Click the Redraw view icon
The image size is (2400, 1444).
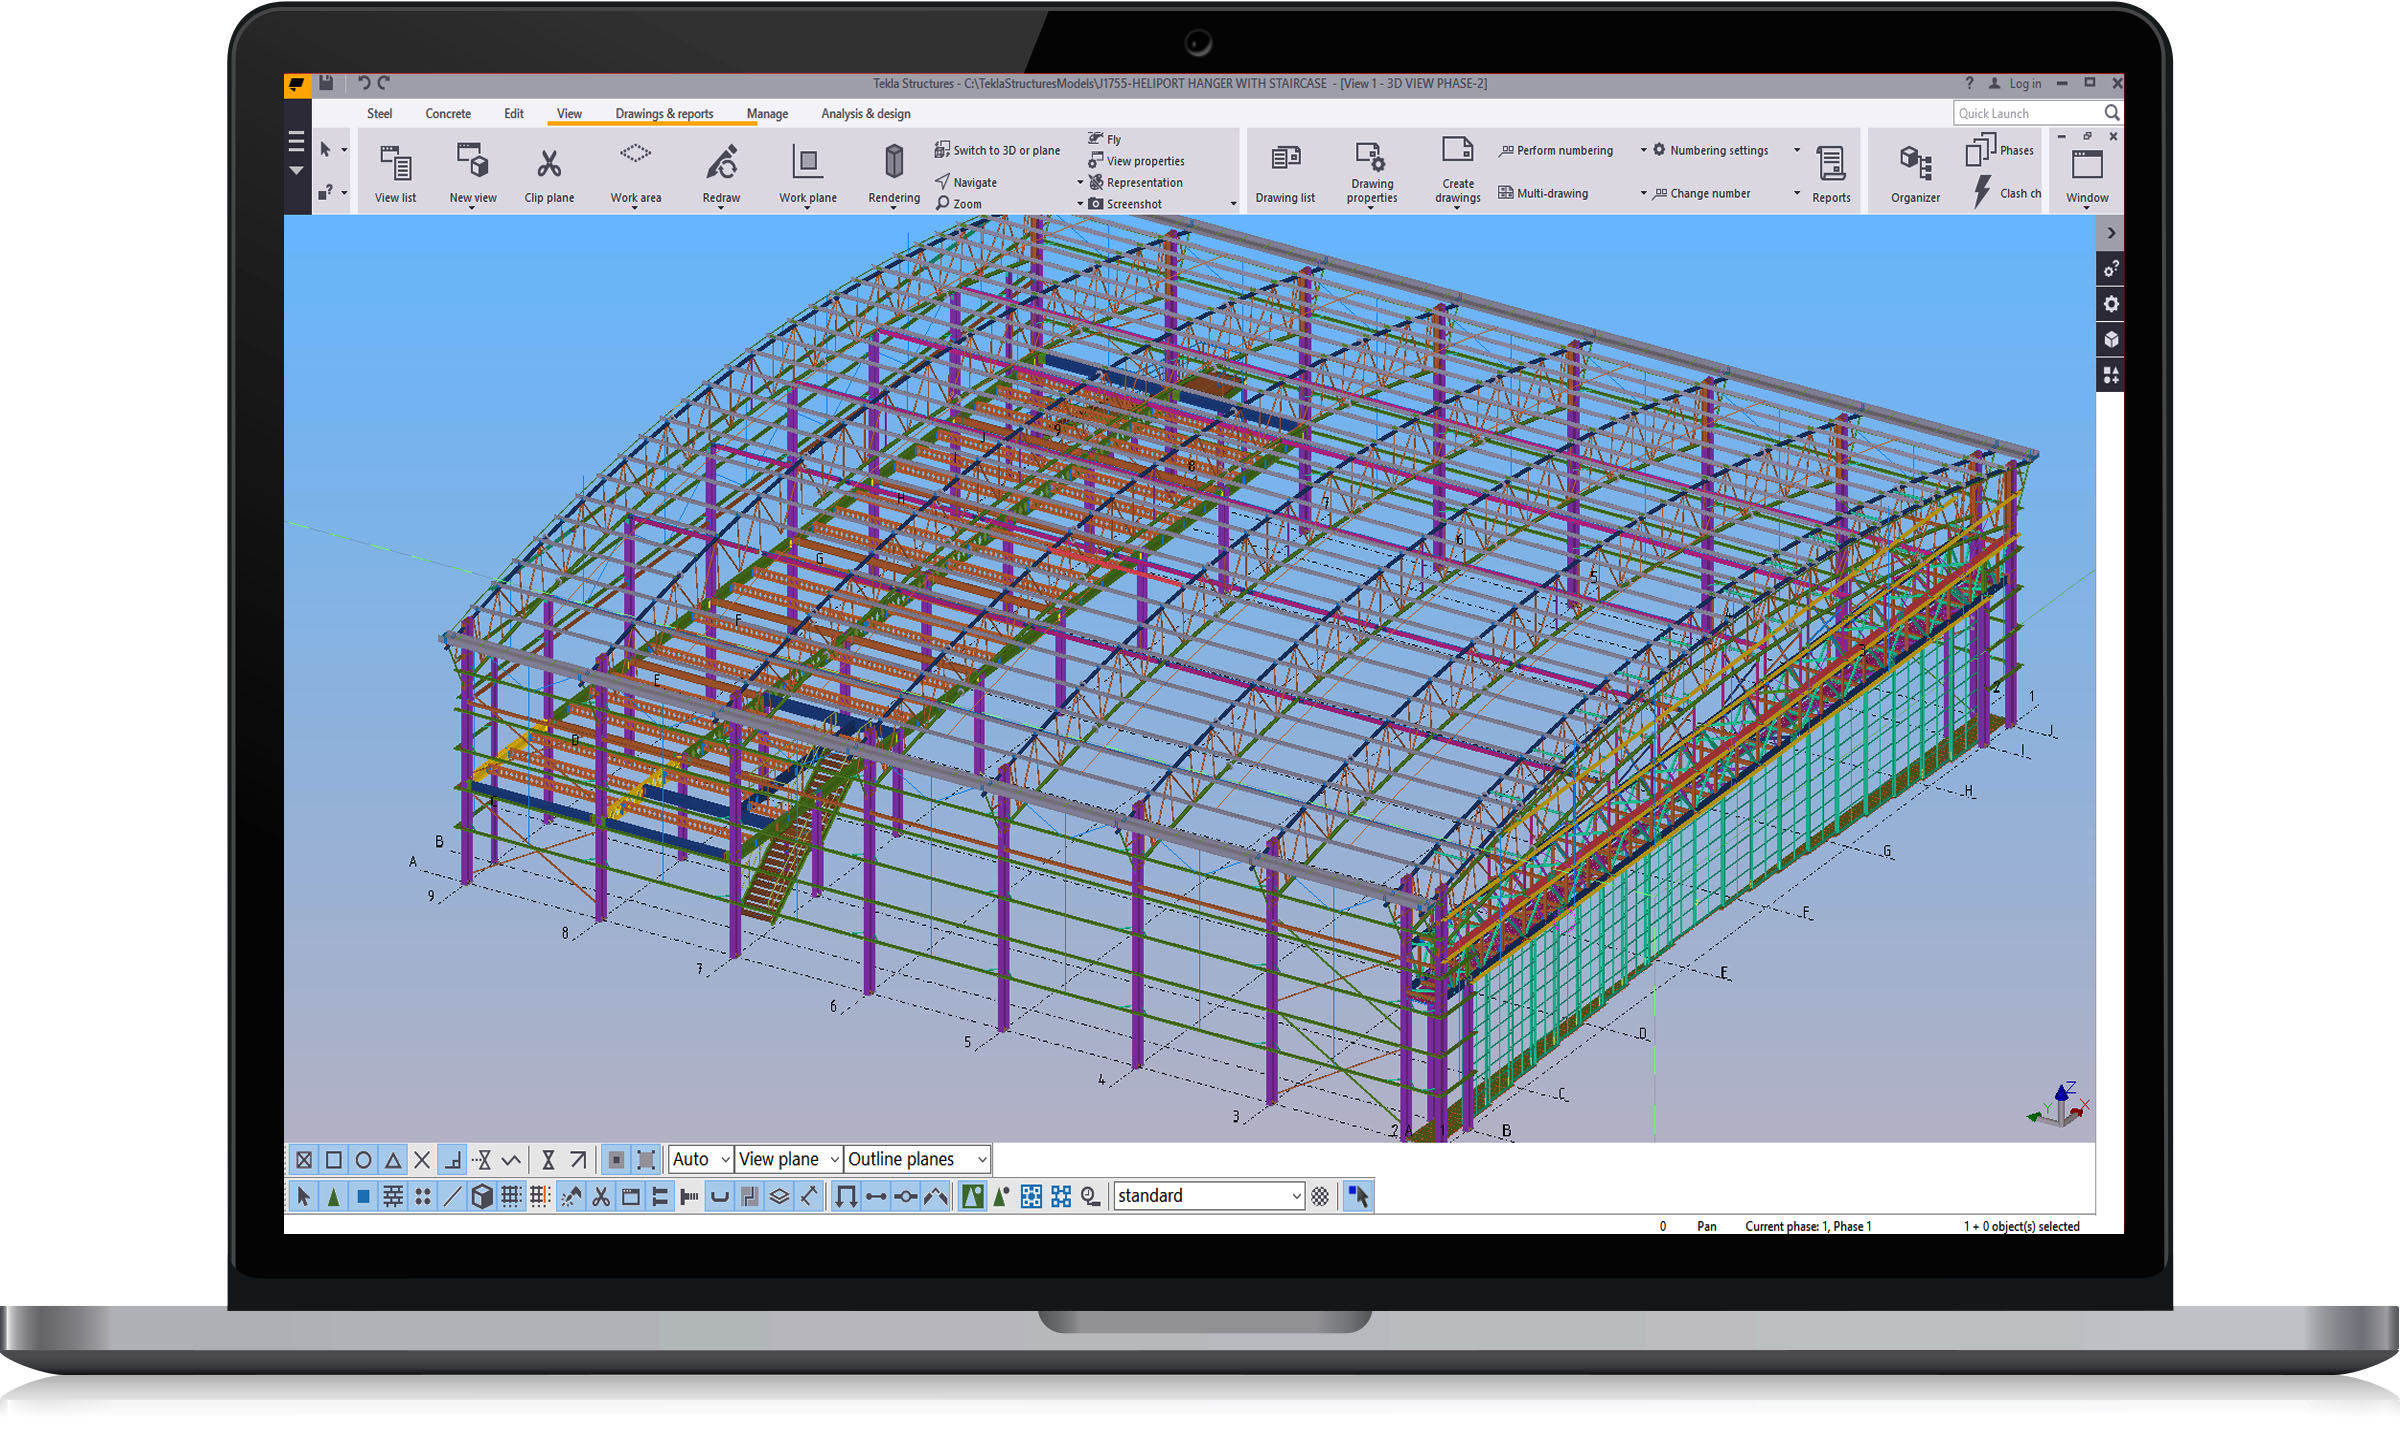[721, 163]
